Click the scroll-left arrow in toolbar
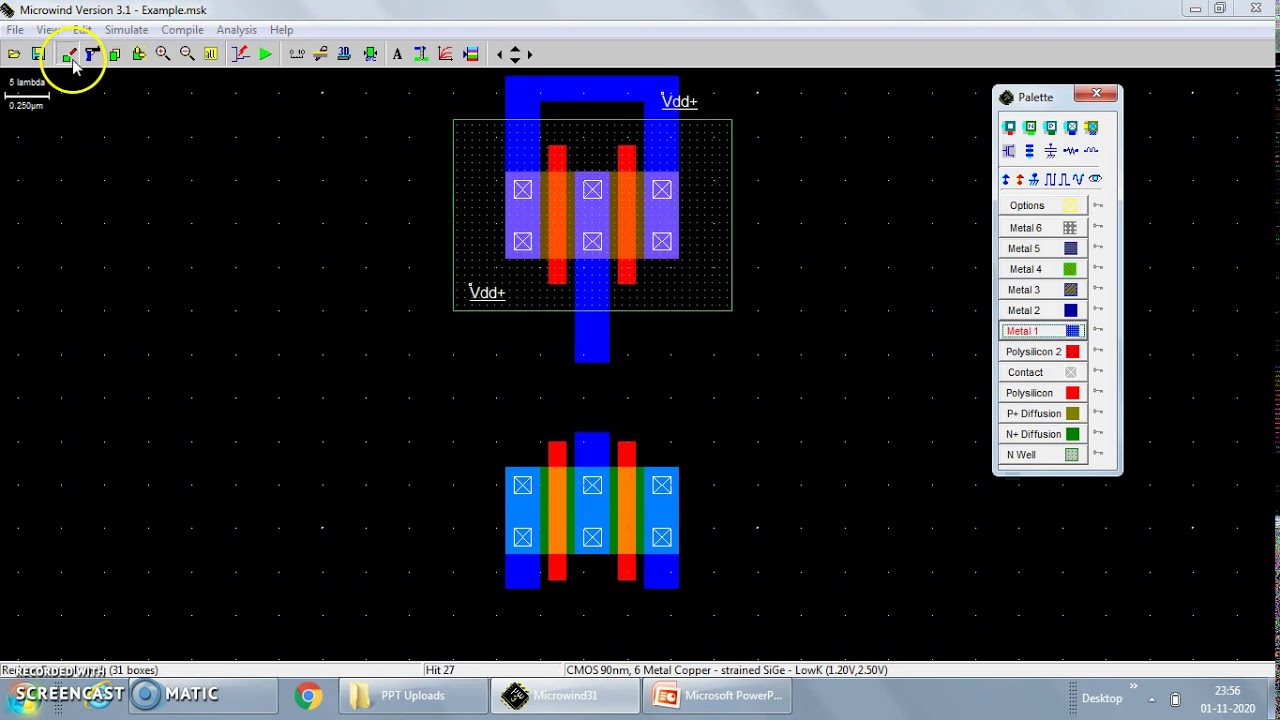Image resolution: width=1280 pixels, height=720 pixels. [x=500, y=54]
